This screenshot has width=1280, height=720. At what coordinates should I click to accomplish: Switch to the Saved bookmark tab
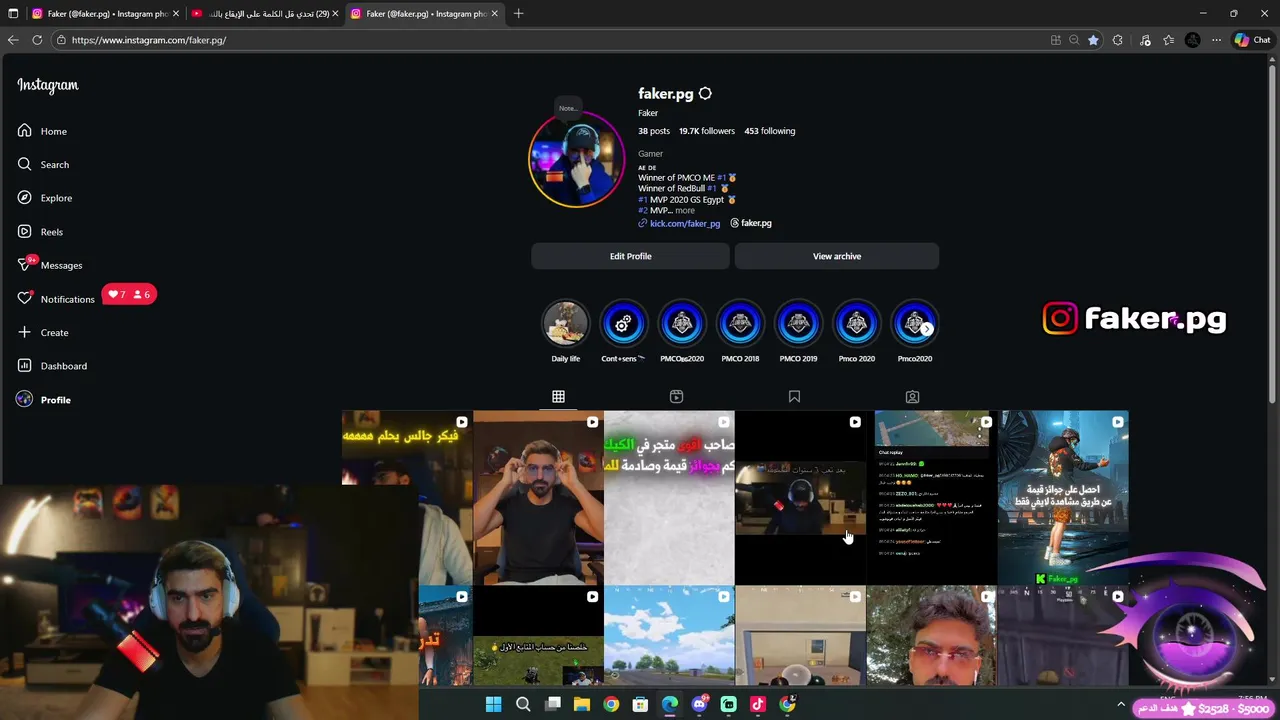(794, 397)
